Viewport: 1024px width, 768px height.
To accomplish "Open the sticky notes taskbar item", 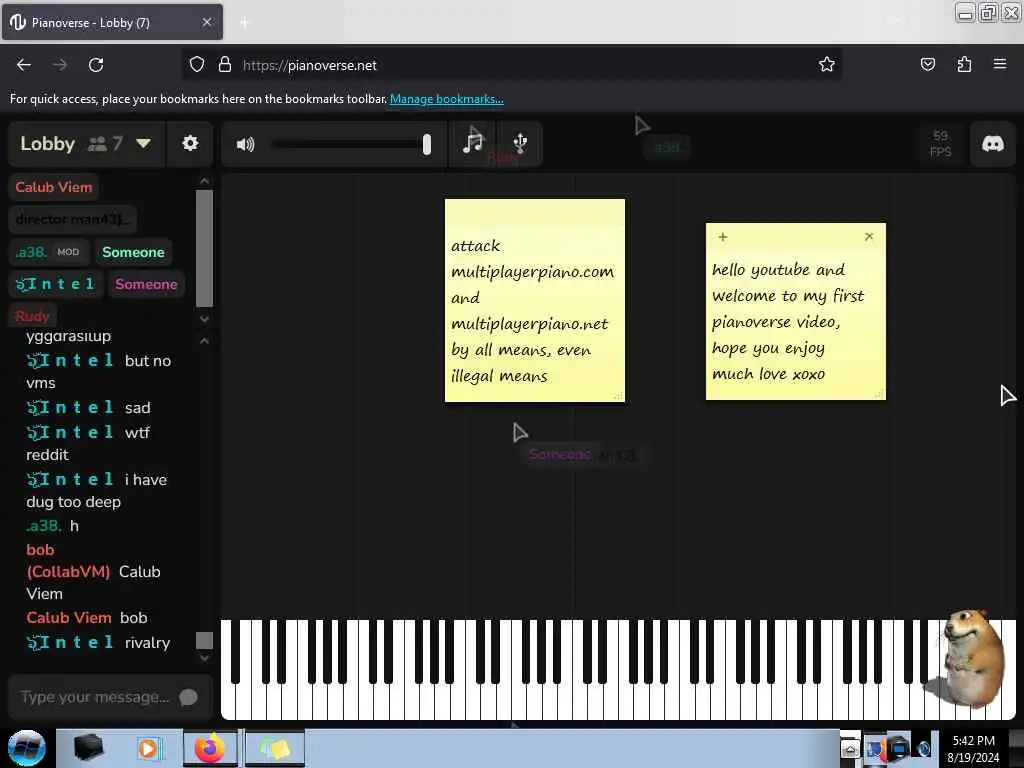I will (274, 748).
